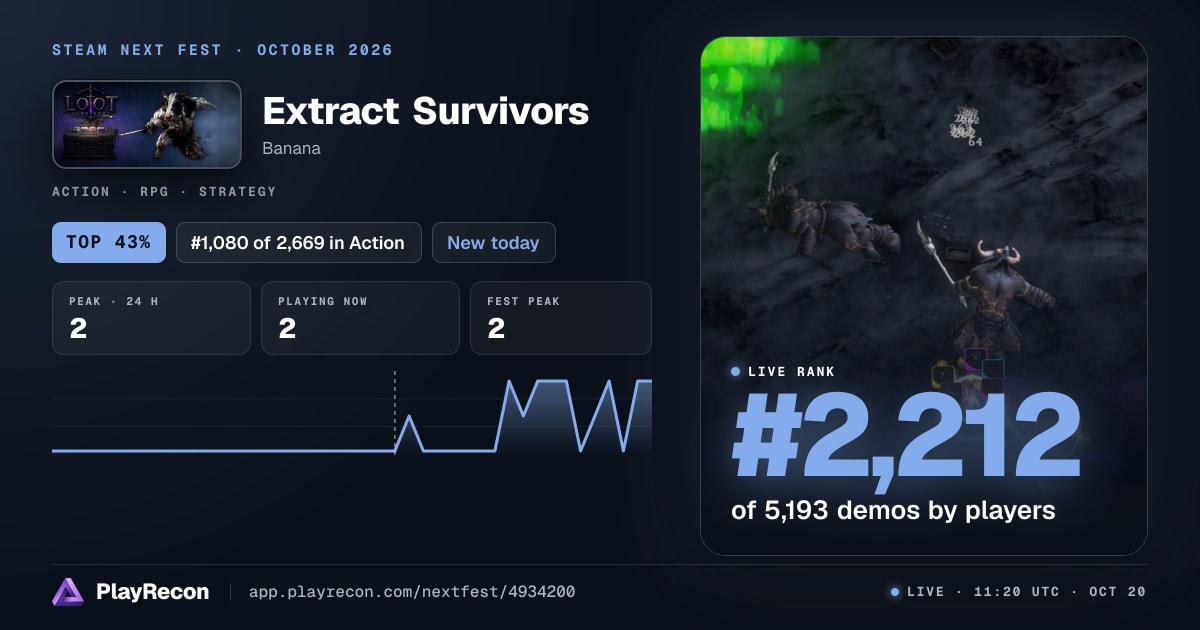Select the Fest Peak stat card
Screen dimensions: 1200x630
561,318
